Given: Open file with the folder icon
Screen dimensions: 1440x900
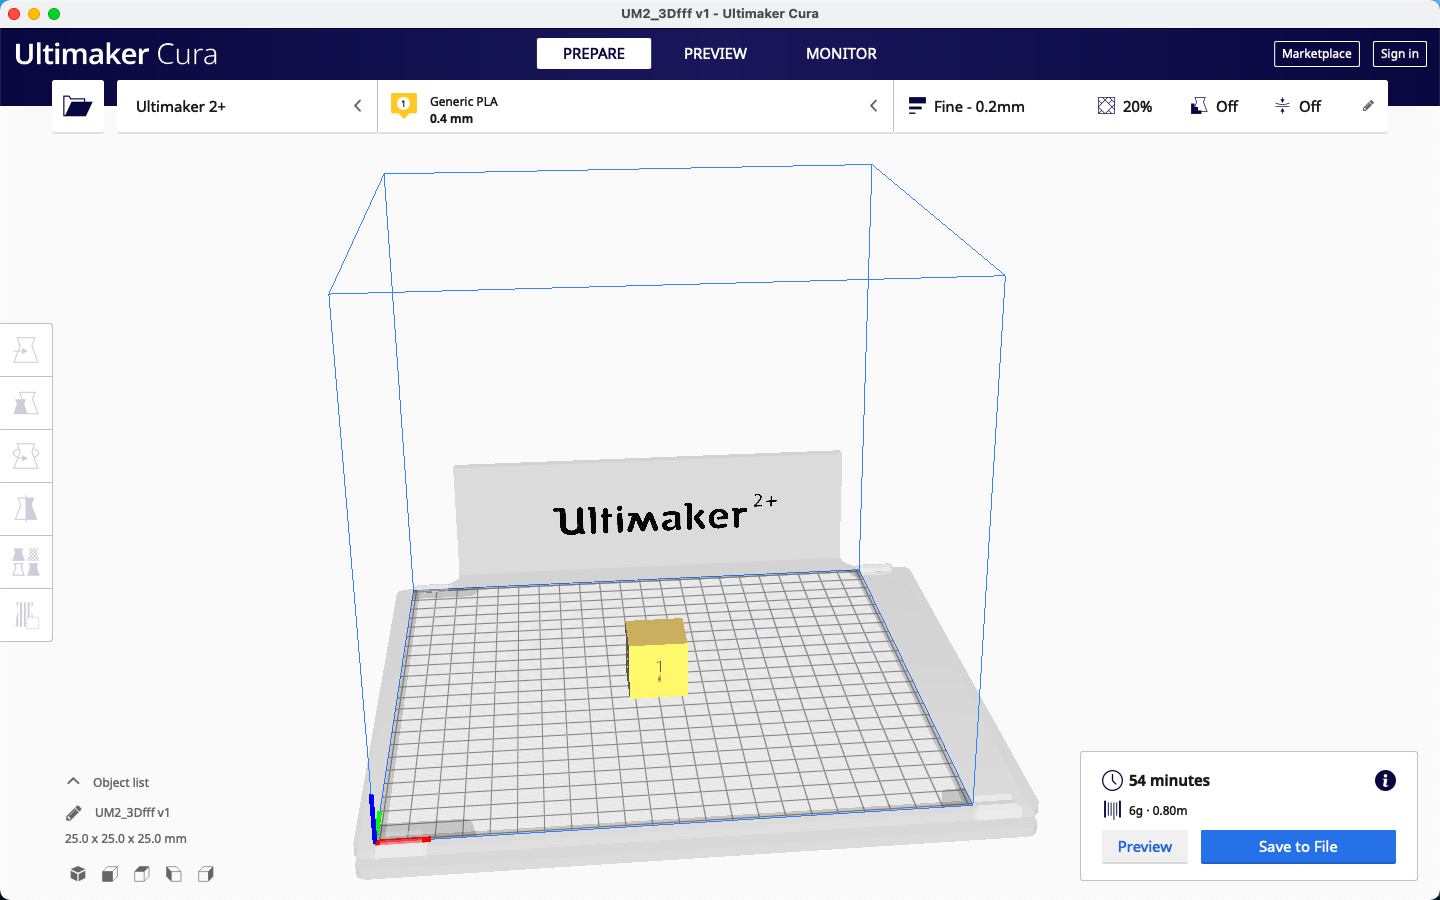Looking at the screenshot, I should (x=77, y=106).
